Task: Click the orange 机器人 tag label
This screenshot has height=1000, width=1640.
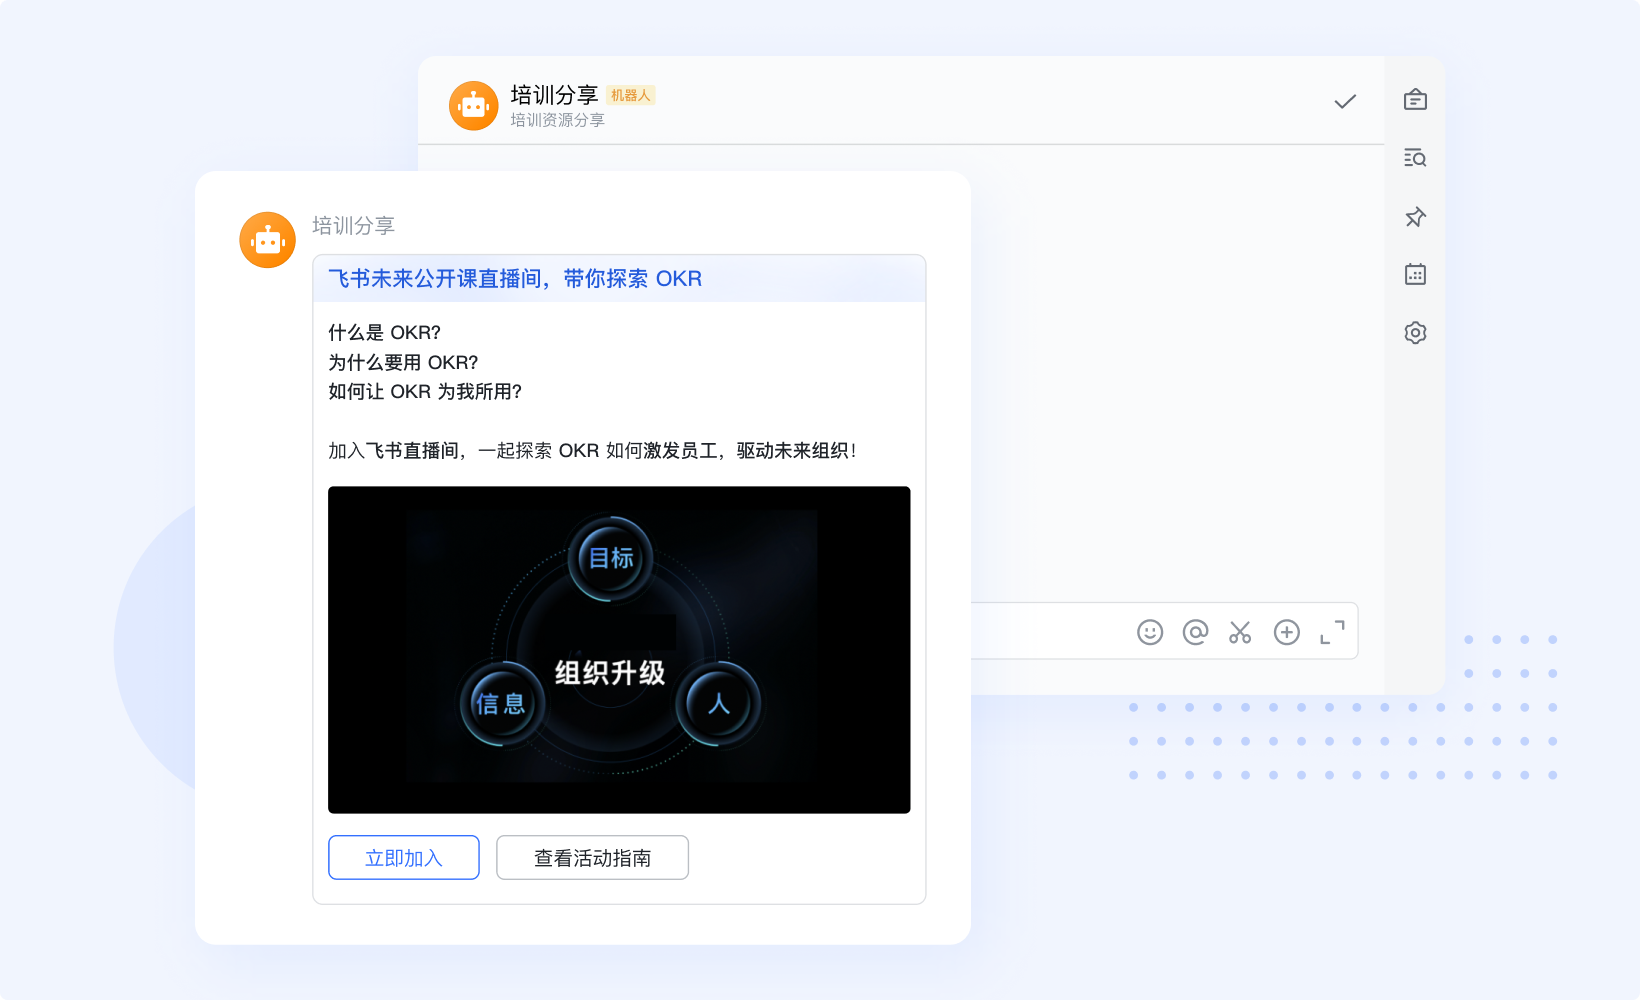Action: tap(631, 95)
